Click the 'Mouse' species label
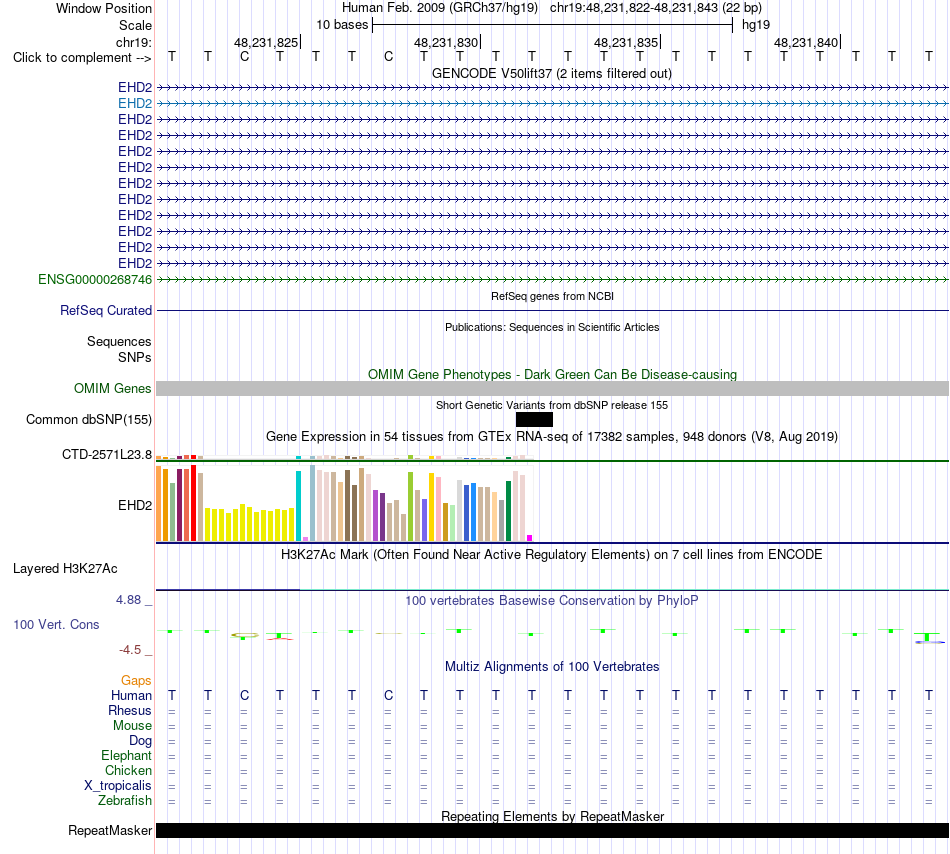Image resolution: width=950 pixels, height=854 pixels. (132, 726)
